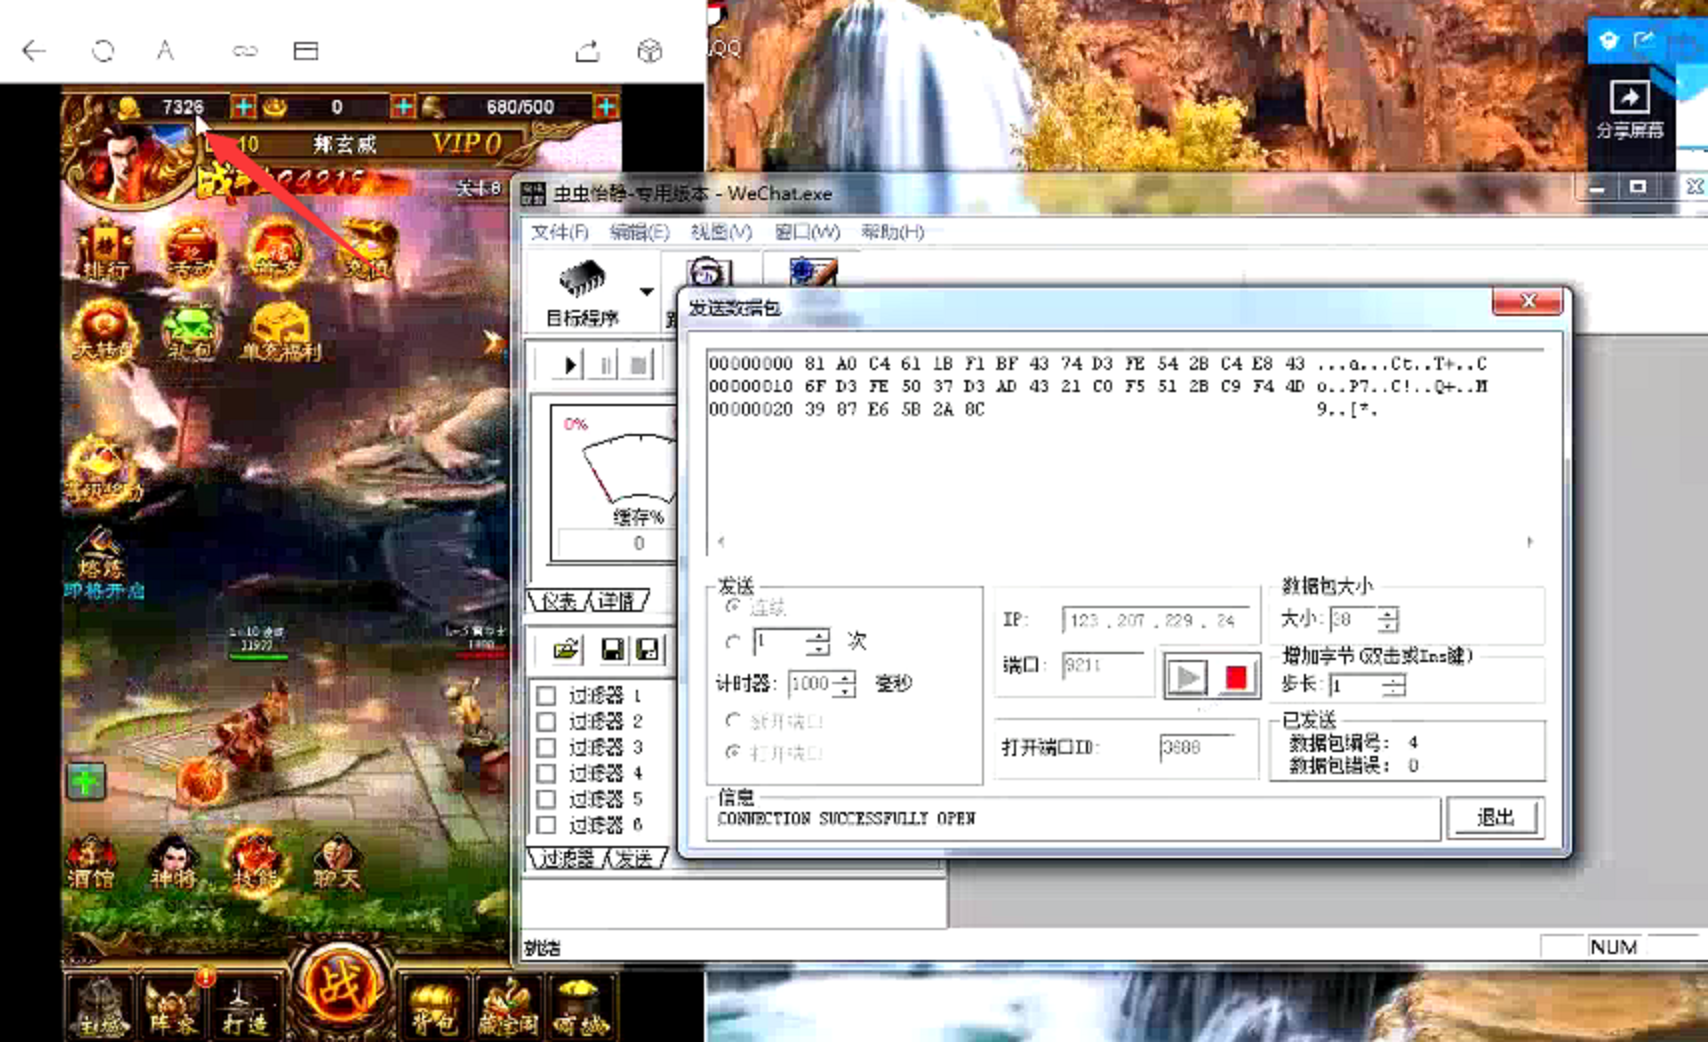Open the 文件(F) menu
The image size is (1708, 1042).
pyautogui.click(x=559, y=232)
